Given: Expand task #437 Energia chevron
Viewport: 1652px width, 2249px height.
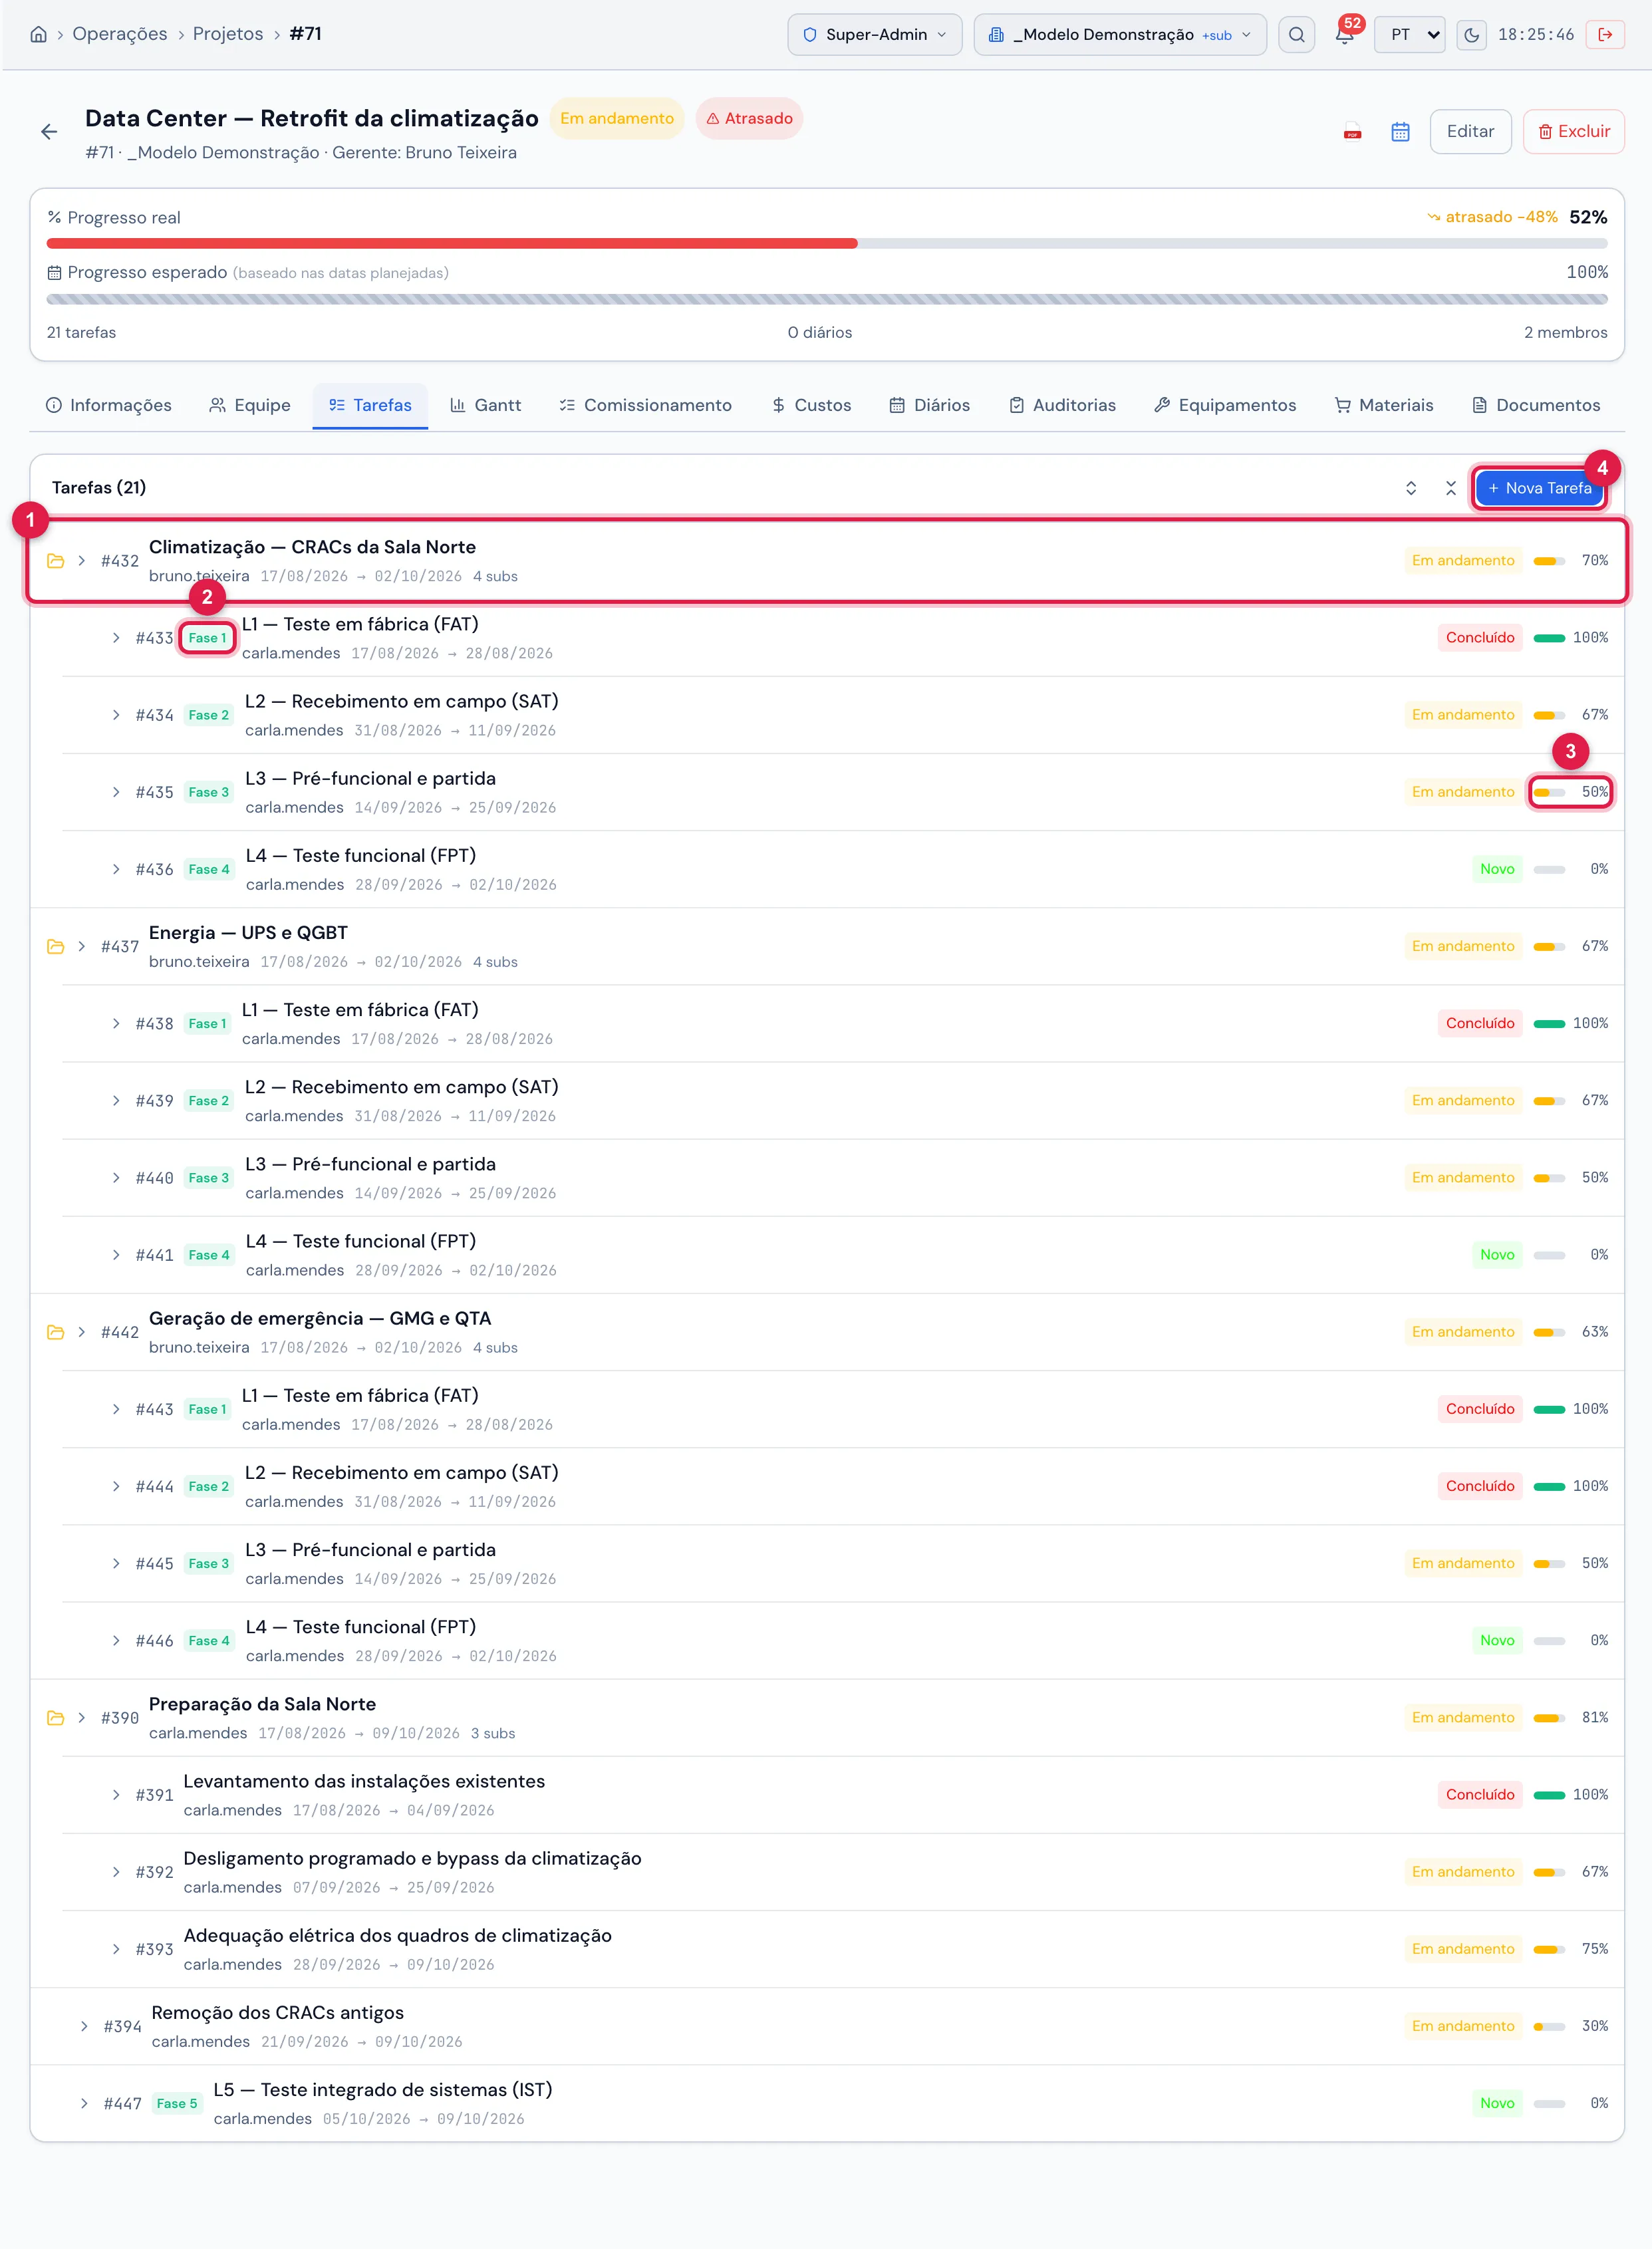Looking at the screenshot, I should (x=82, y=947).
